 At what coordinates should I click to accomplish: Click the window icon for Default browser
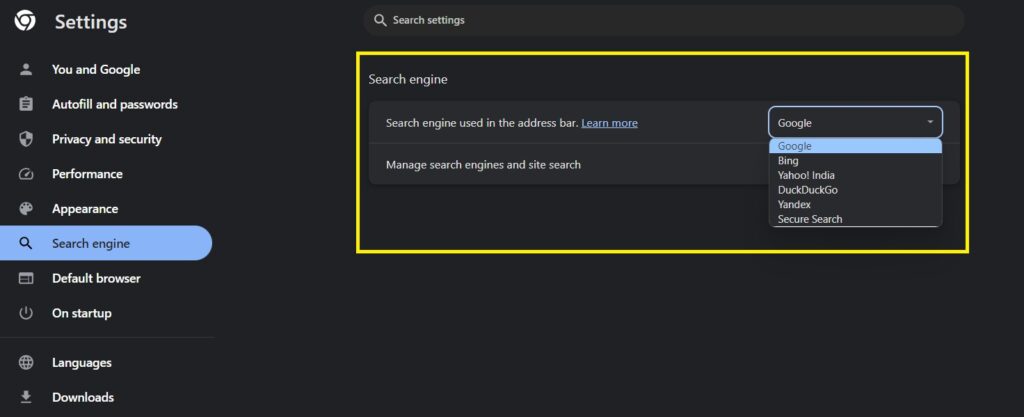[26, 279]
